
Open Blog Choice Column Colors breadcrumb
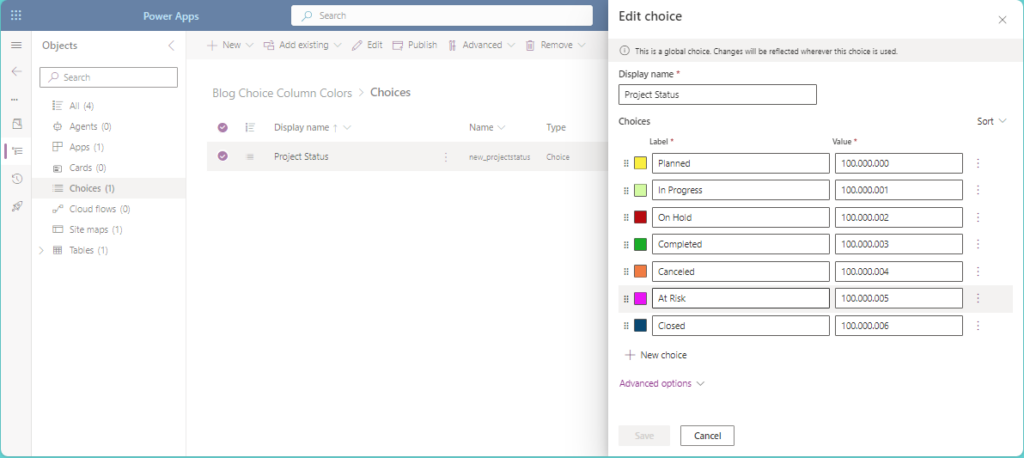[x=282, y=93]
